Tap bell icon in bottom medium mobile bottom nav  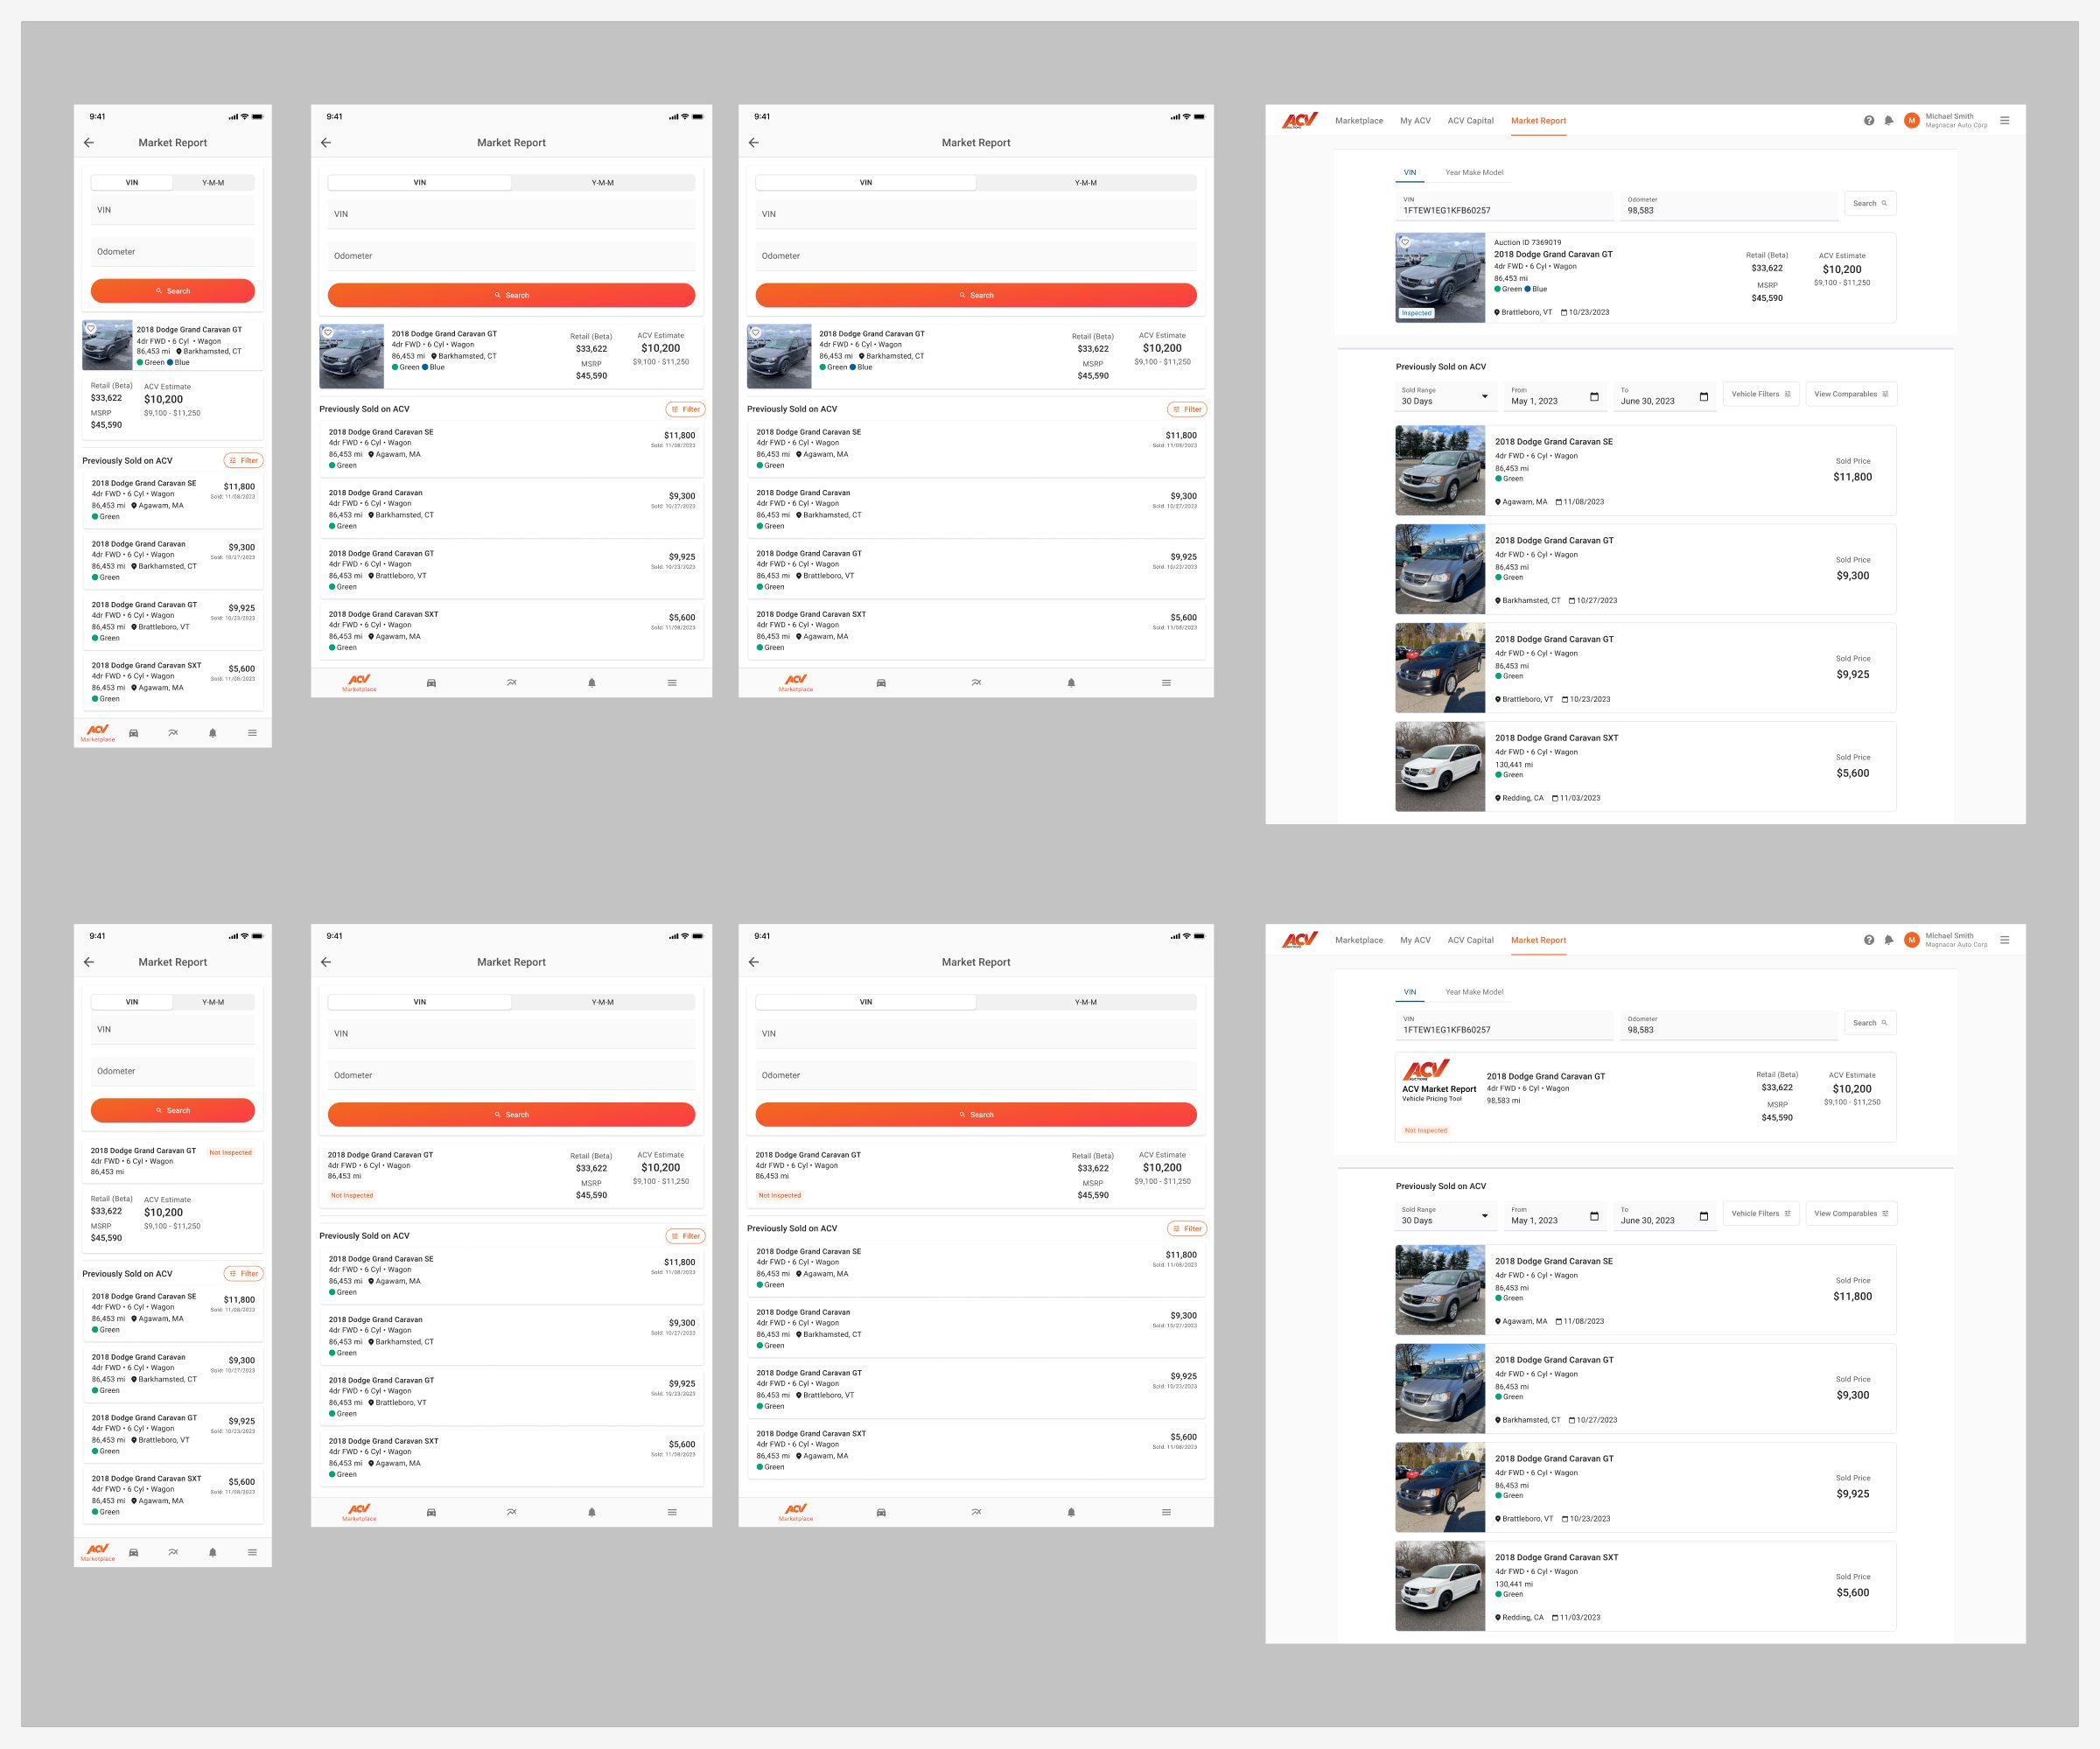point(591,1512)
